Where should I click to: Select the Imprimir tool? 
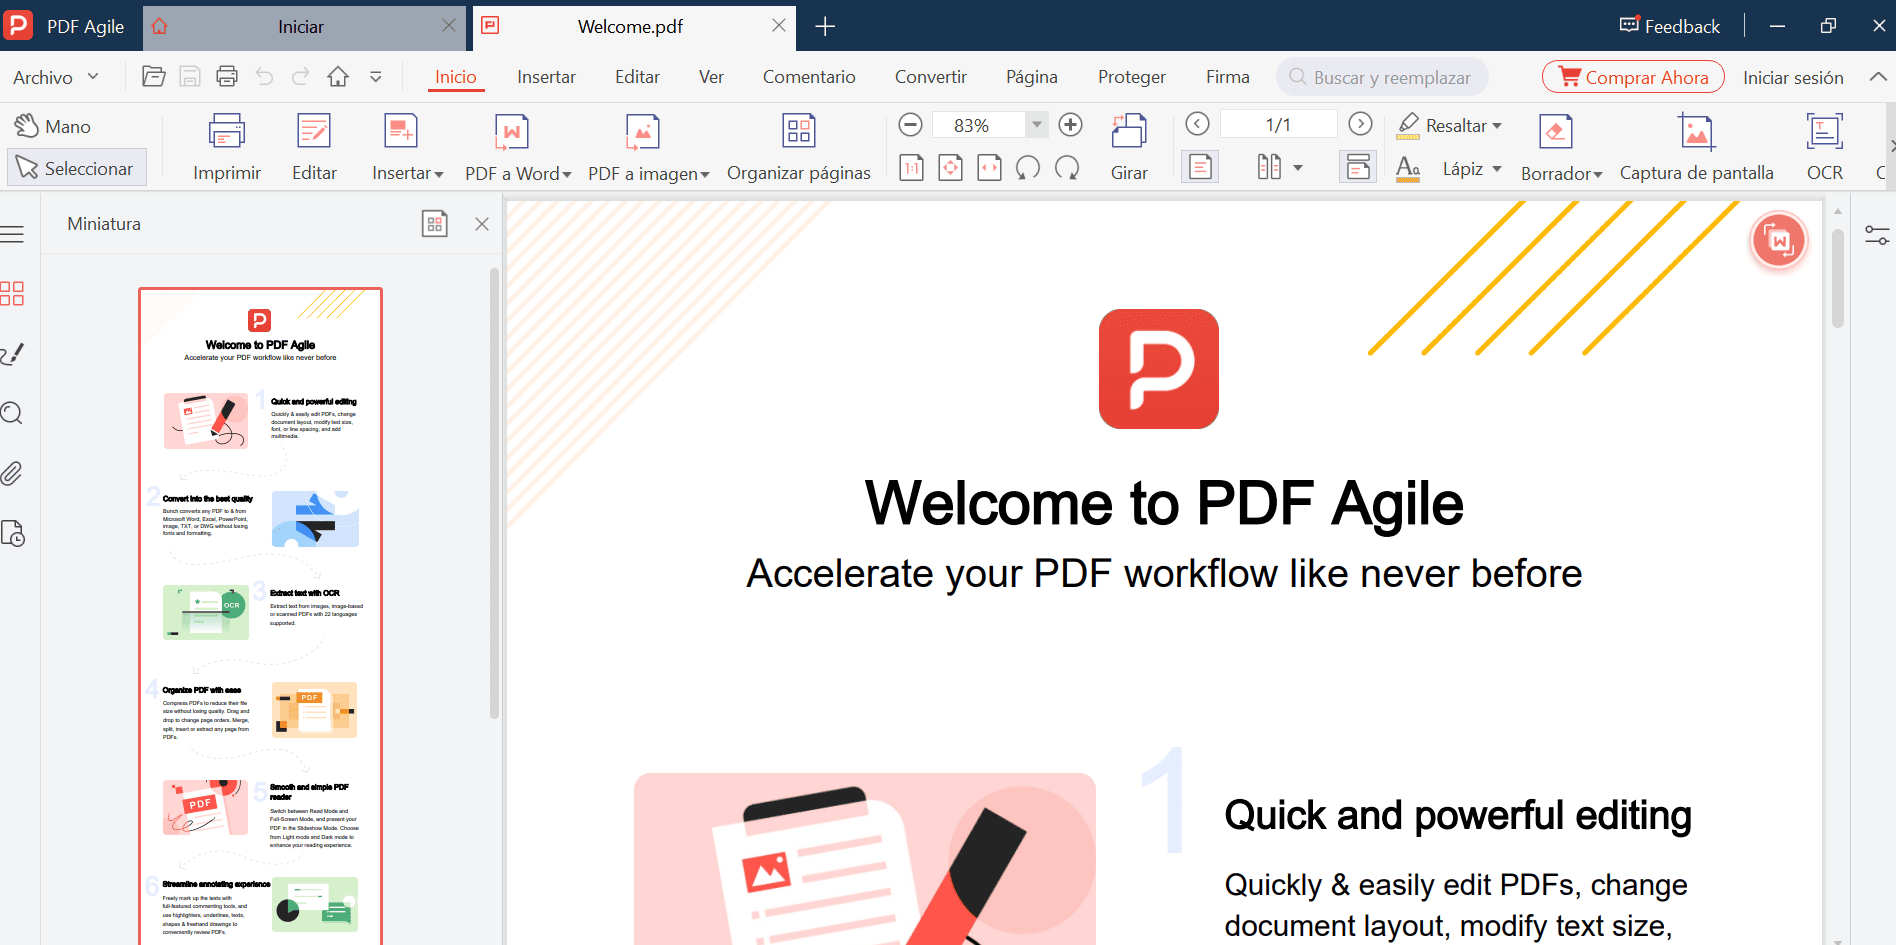coord(226,145)
